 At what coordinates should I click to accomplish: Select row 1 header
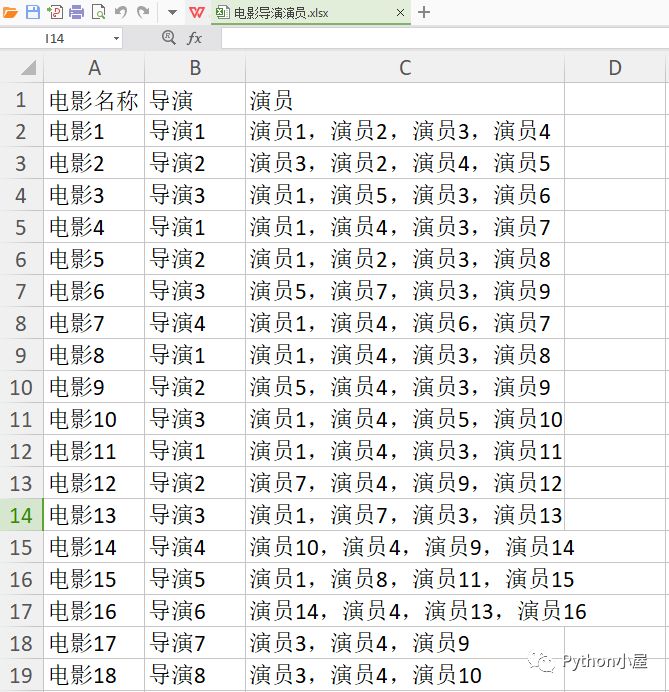tap(21, 99)
